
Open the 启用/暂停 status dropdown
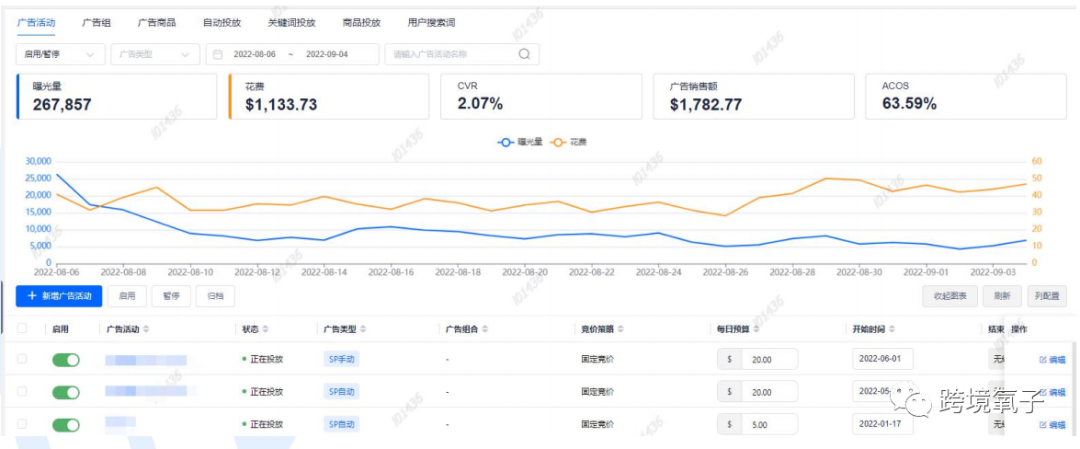click(60, 54)
